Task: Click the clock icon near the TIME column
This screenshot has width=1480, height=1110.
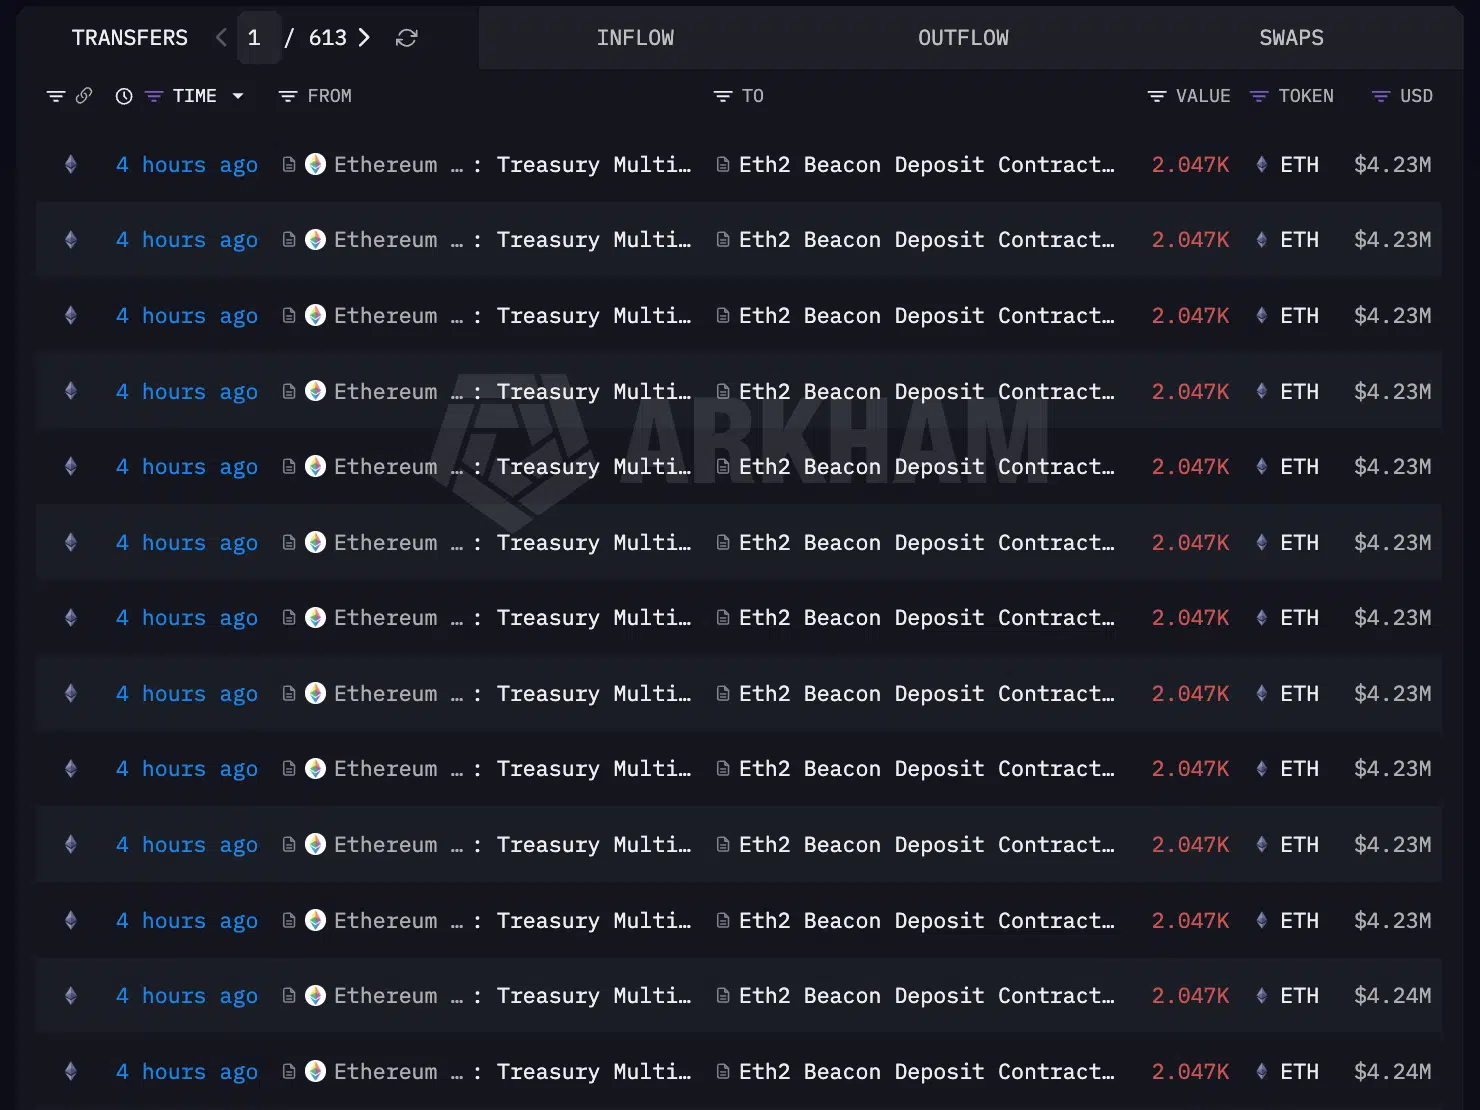Action: pos(123,96)
